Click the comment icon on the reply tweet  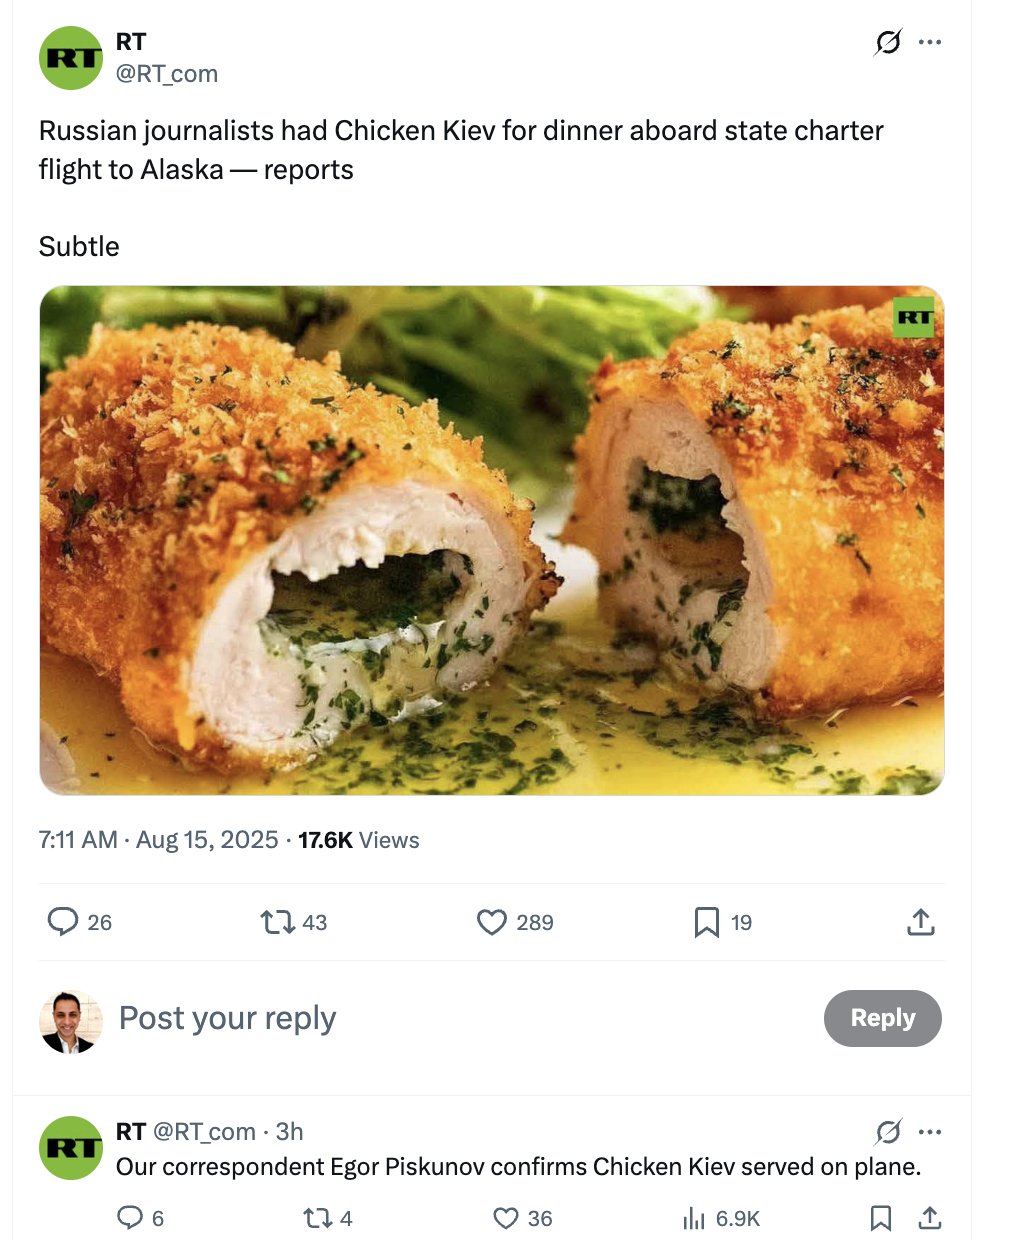[x=130, y=1217]
